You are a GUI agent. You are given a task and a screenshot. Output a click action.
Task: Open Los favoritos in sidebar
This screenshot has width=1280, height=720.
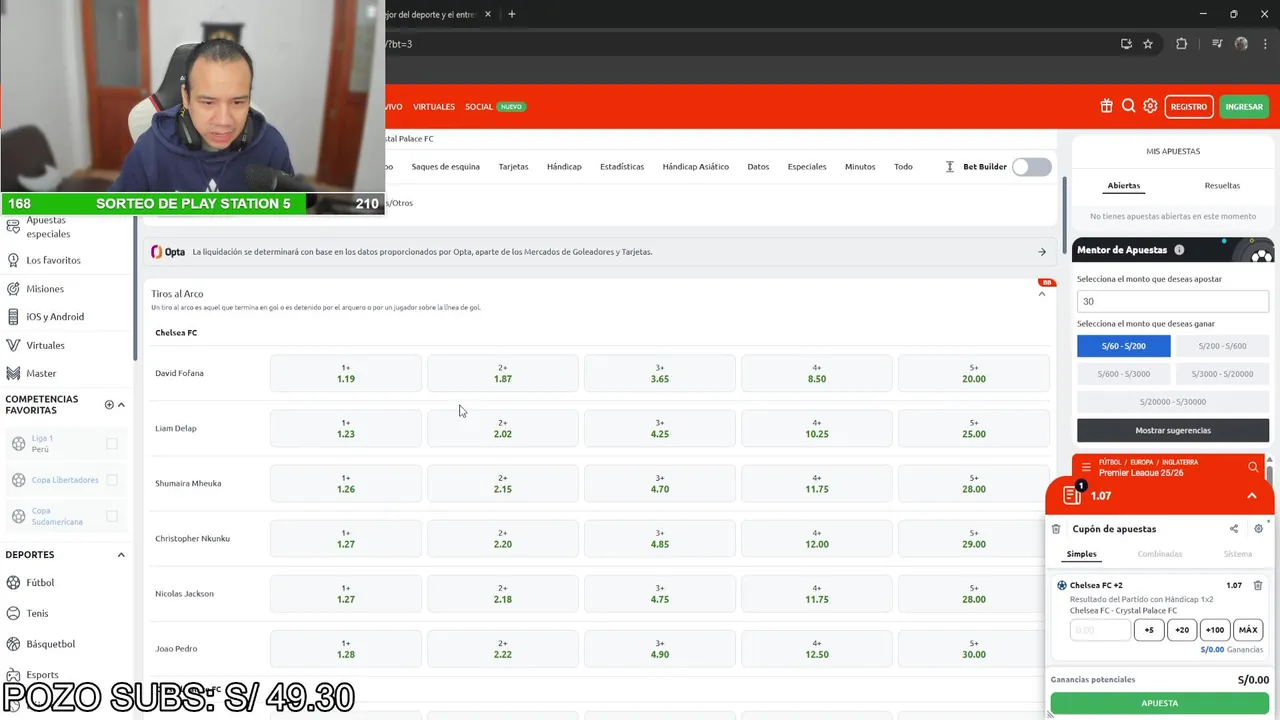point(53,260)
